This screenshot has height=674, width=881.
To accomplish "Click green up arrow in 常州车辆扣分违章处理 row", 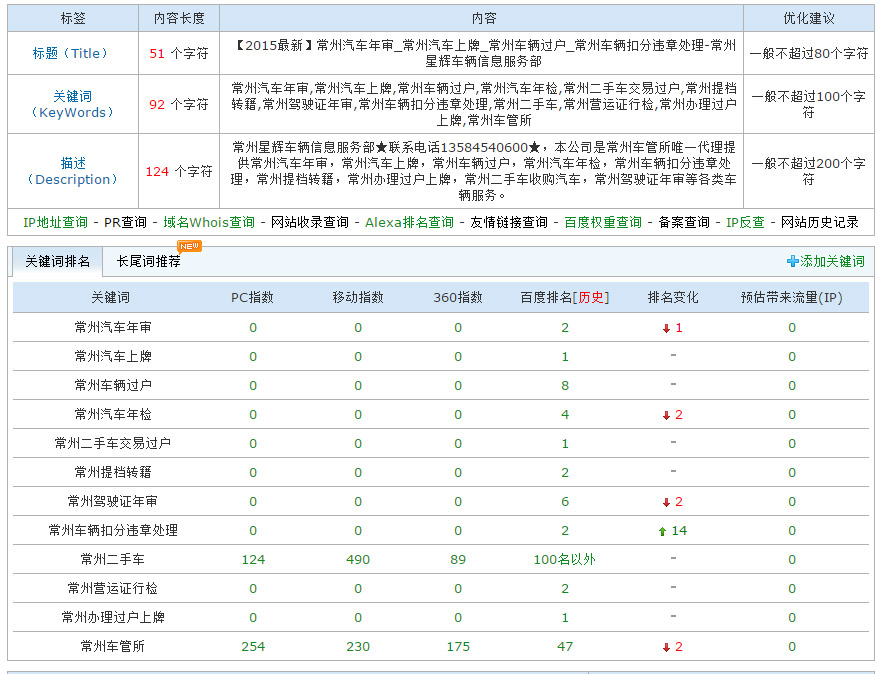I will [x=662, y=531].
